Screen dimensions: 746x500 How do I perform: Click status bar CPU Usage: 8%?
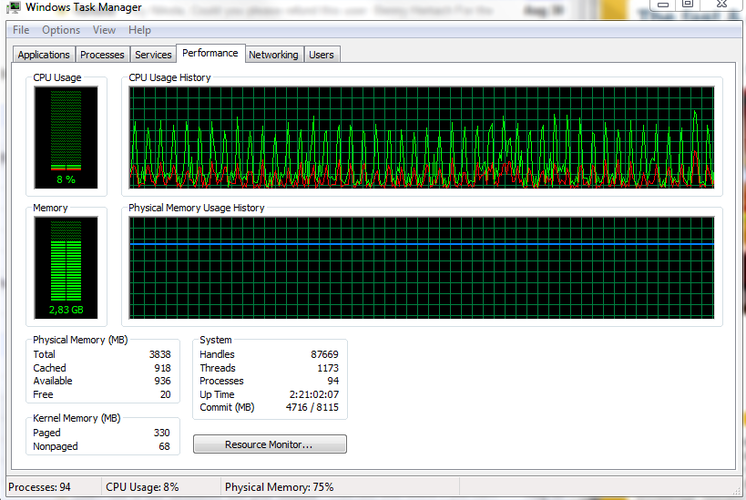pos(142,487)
